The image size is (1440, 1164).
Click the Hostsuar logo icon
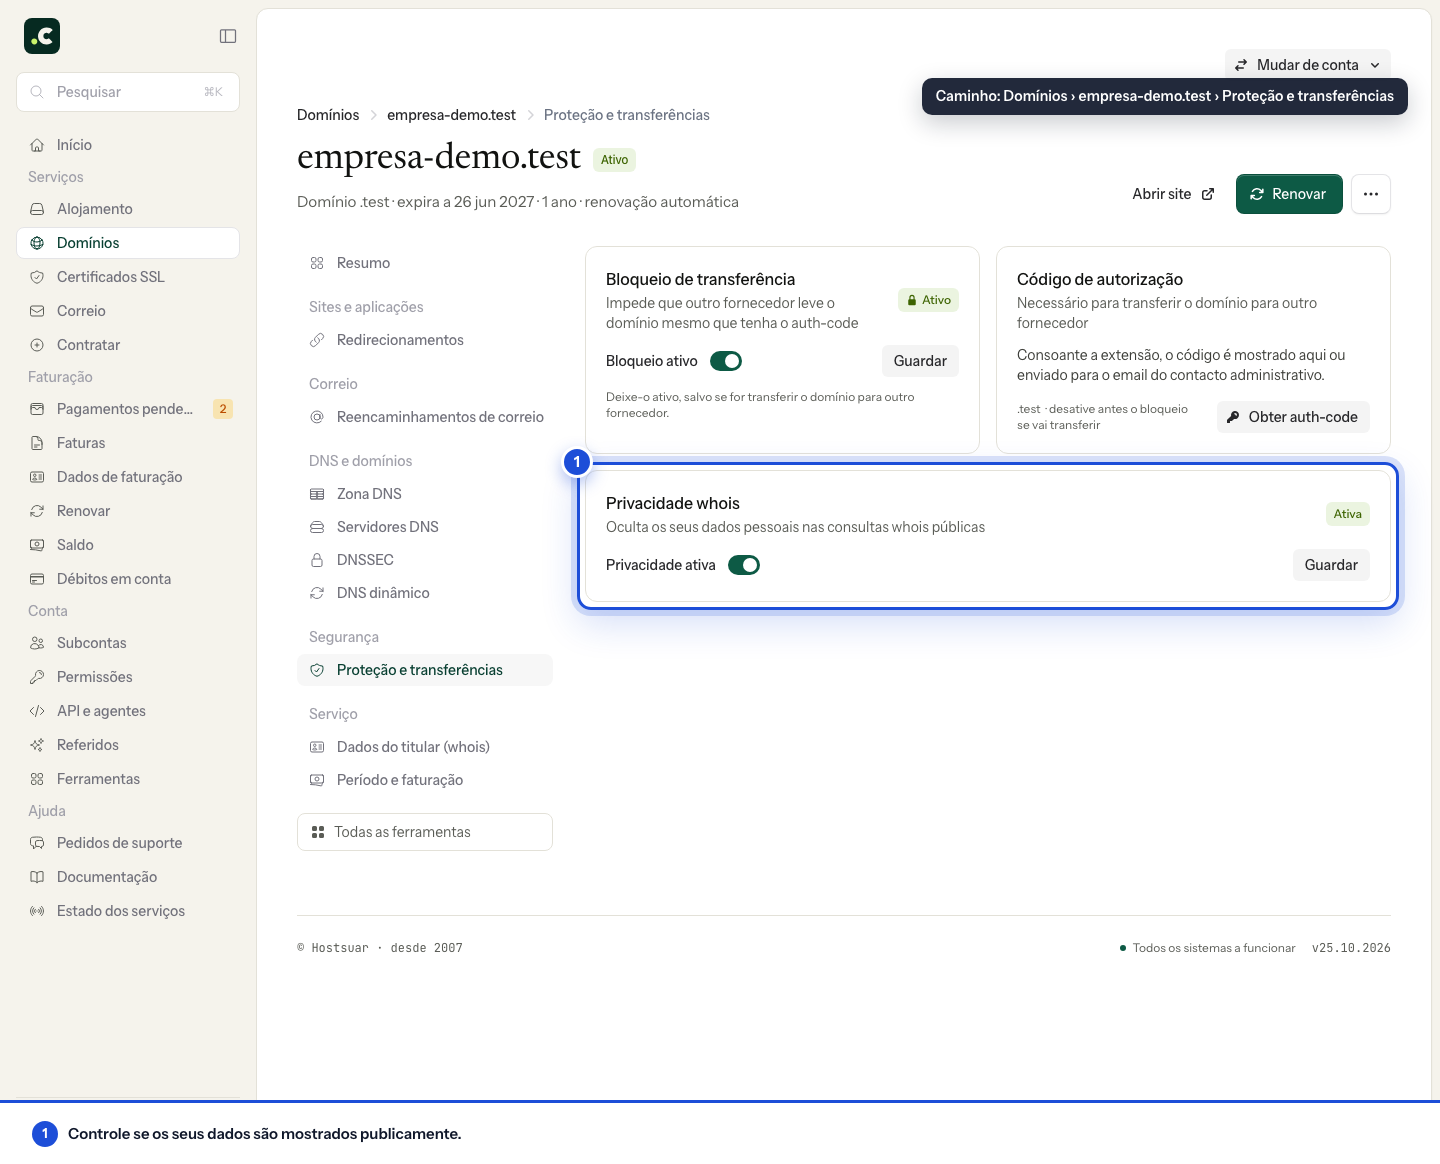coord(42,36)
